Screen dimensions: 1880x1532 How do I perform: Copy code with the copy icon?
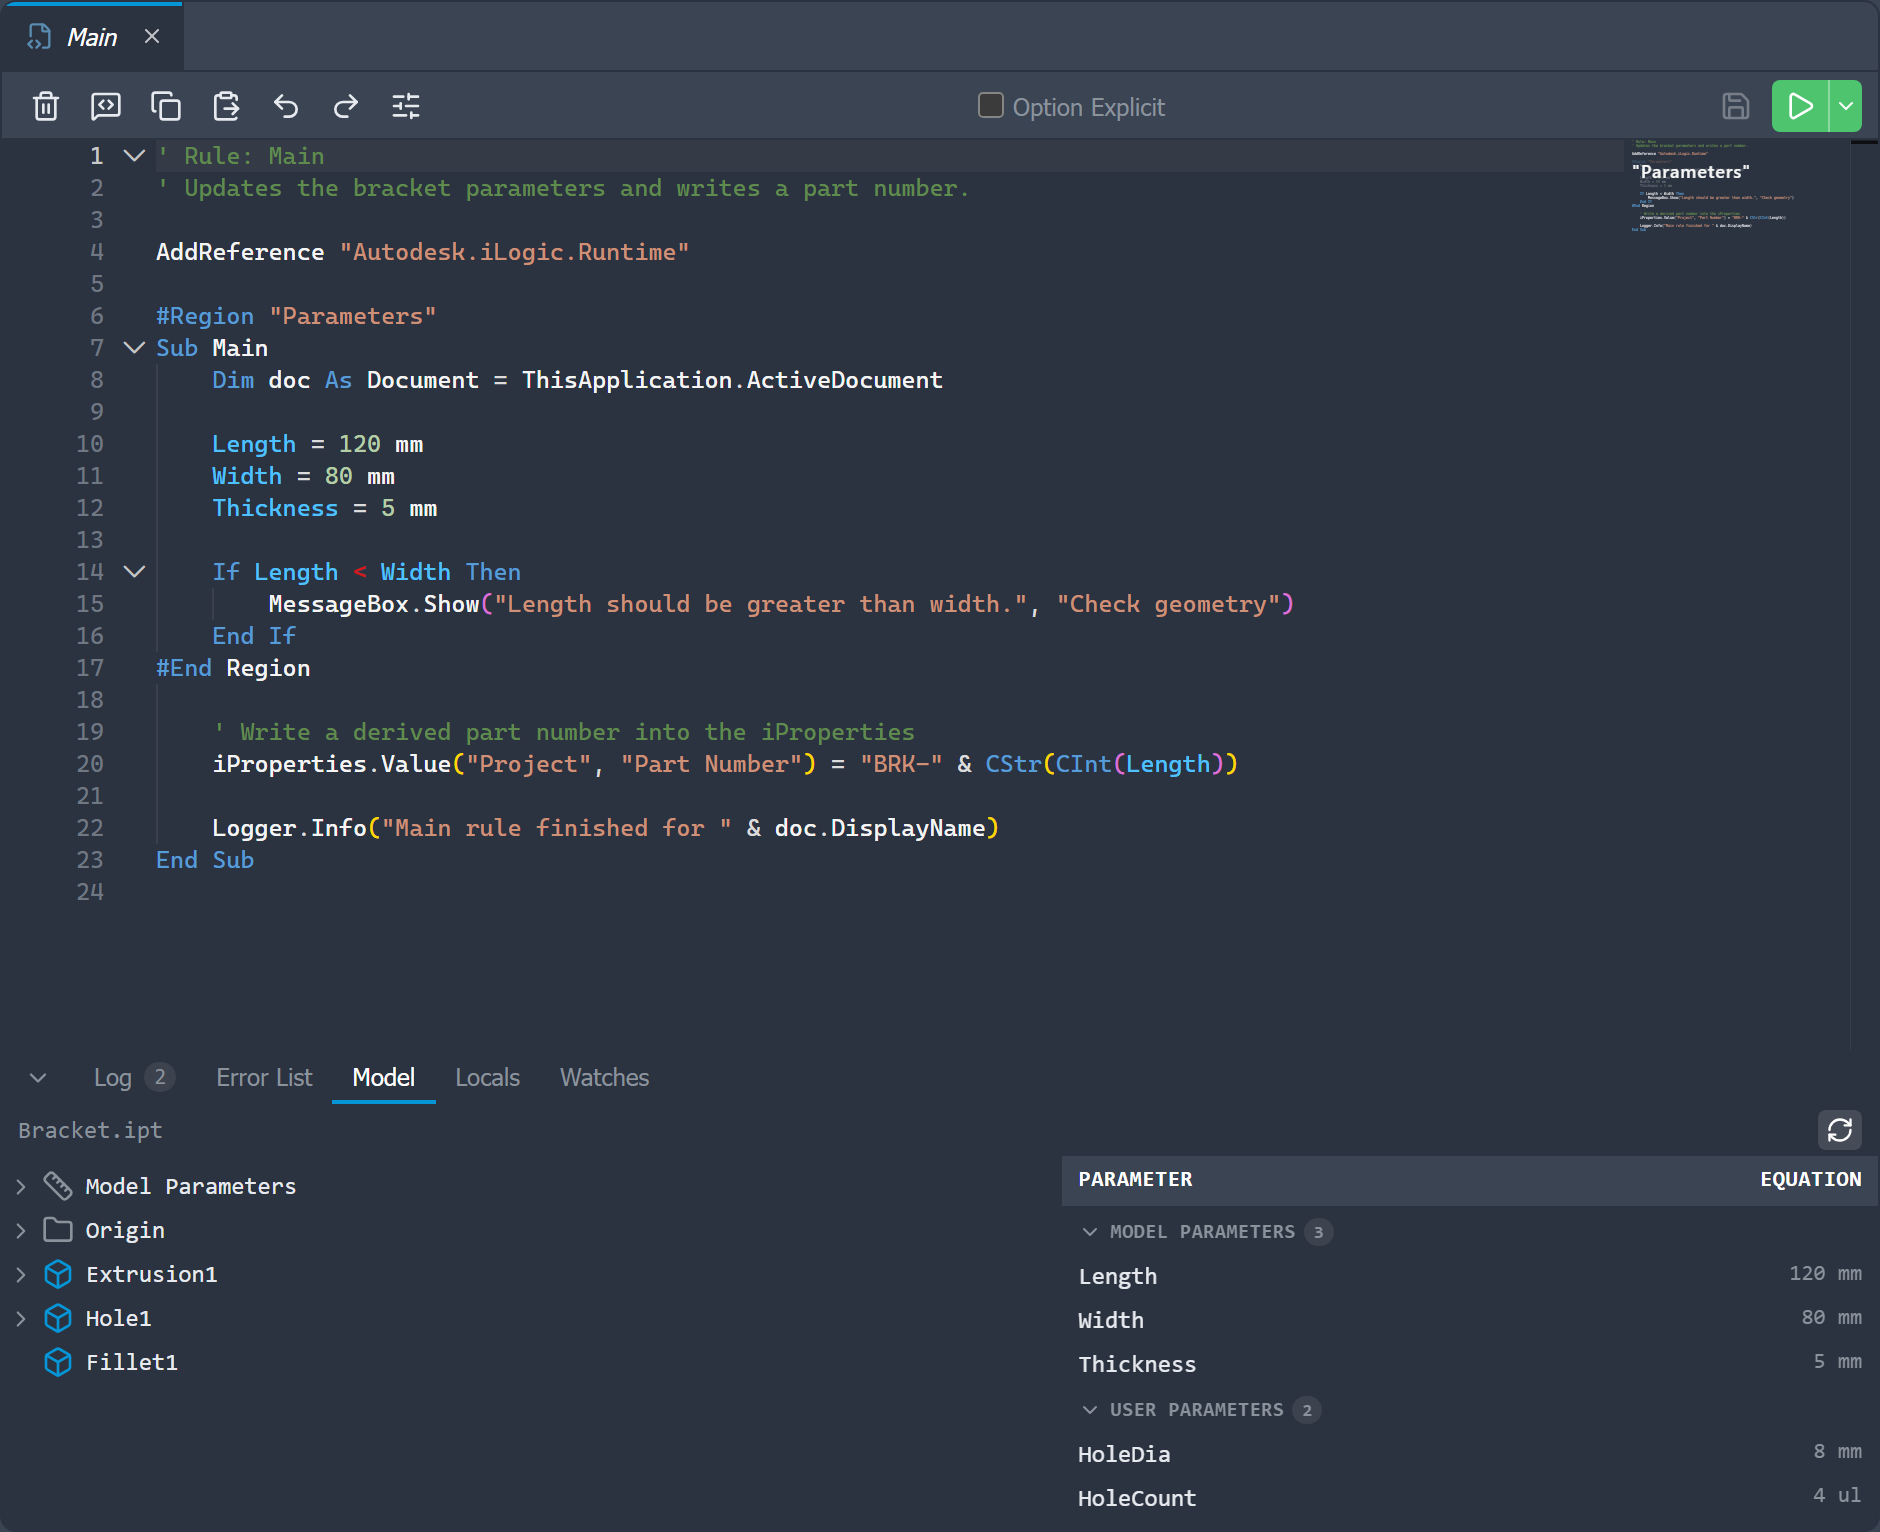tap(166, 106)
